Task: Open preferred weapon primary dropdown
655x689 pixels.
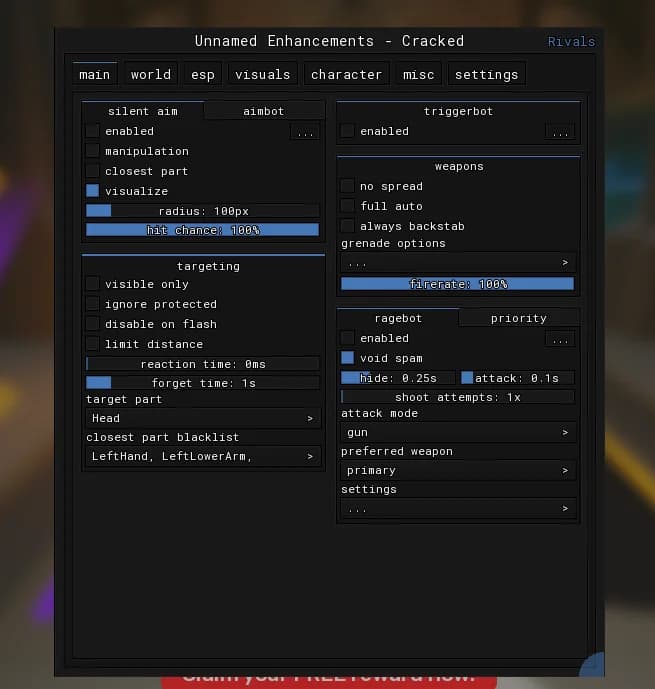Action: click(x=458, y=470)
